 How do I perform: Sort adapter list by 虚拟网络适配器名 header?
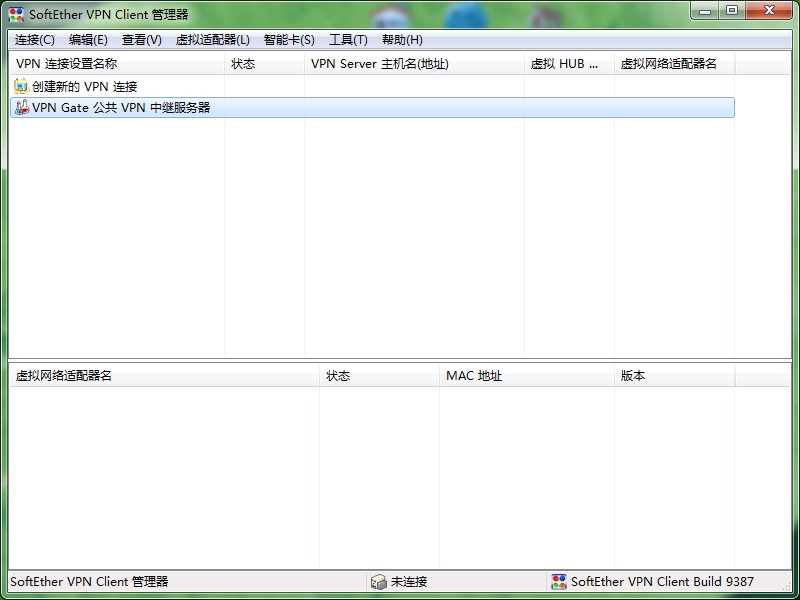(164, 376)
